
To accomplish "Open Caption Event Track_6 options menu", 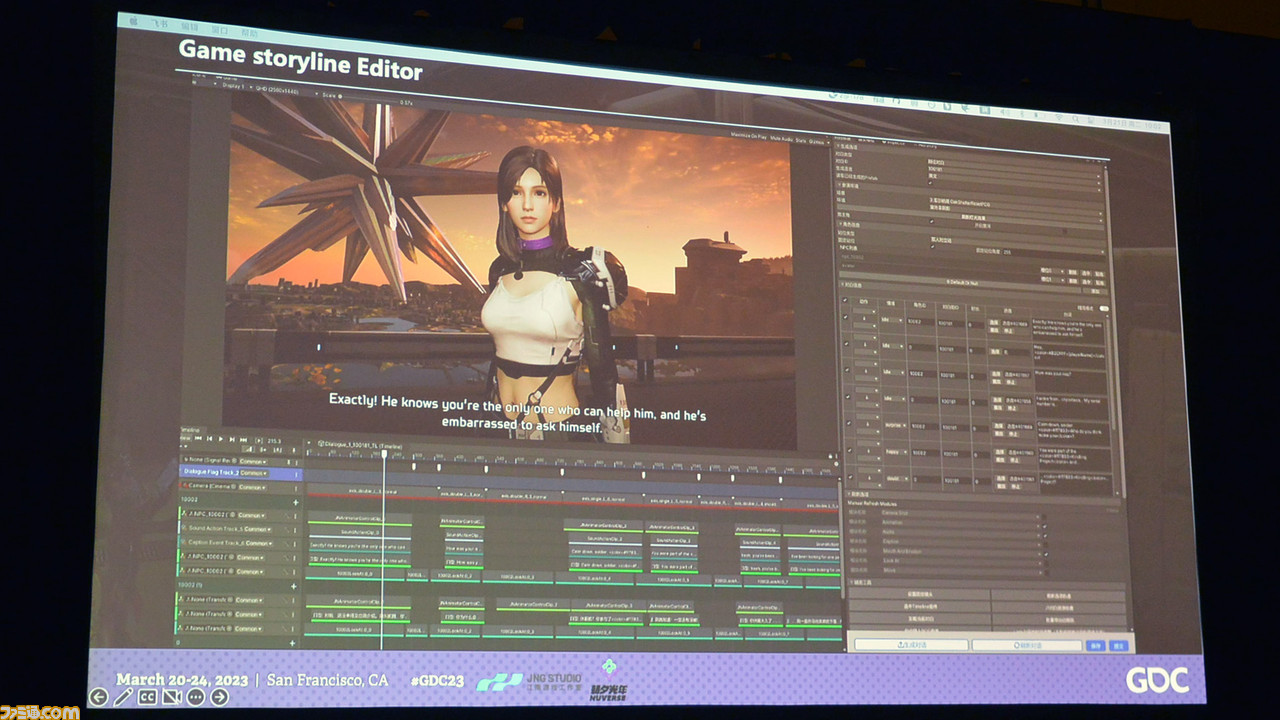I will click(295, 544).
